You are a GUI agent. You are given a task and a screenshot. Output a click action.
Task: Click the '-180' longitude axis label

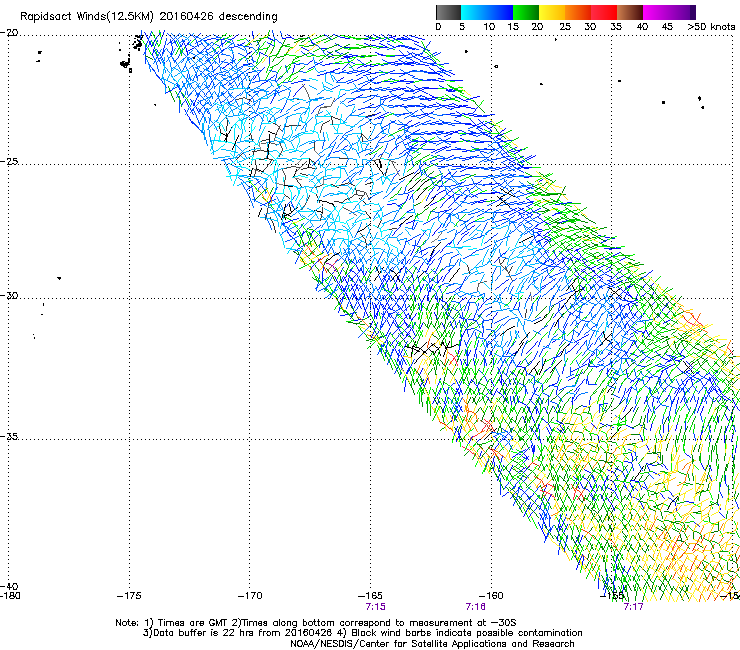[x=10, y=596]
